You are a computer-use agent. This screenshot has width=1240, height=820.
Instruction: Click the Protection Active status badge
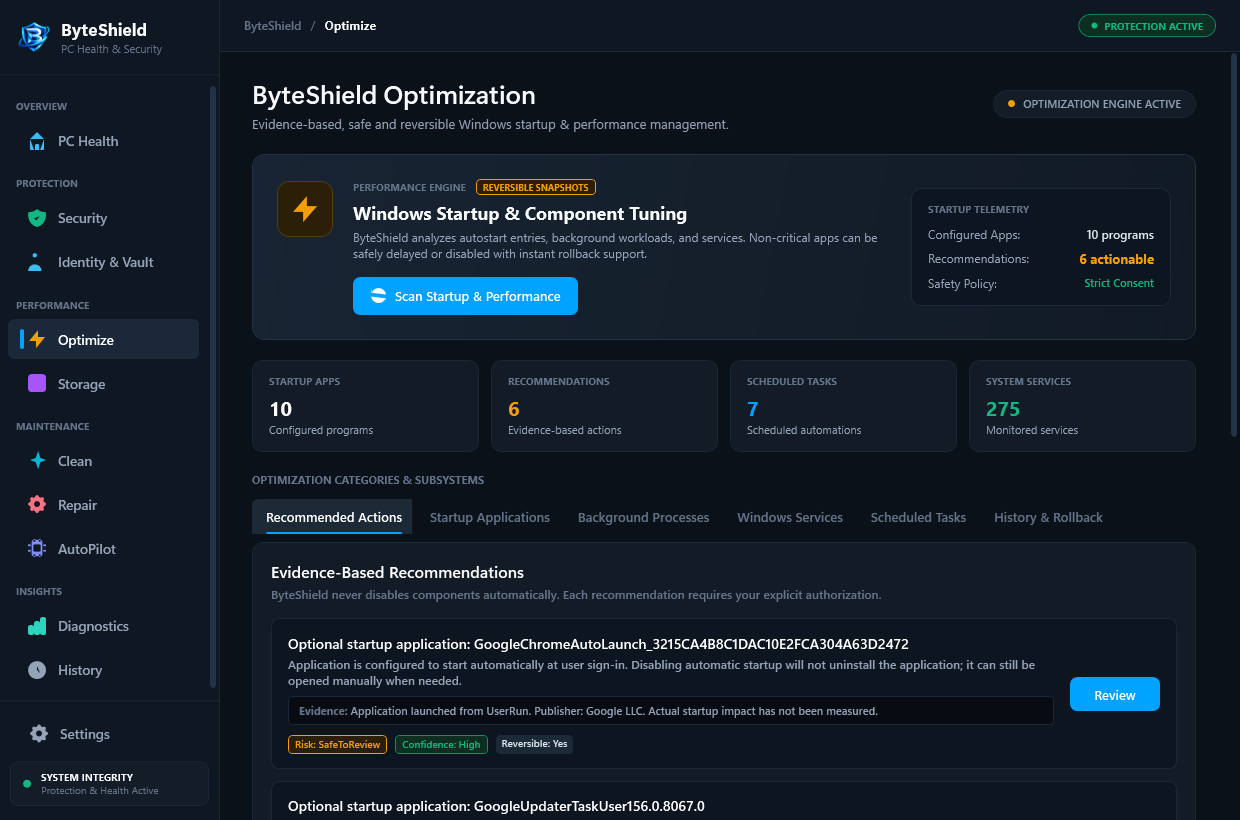click(x=1147, y=26)
